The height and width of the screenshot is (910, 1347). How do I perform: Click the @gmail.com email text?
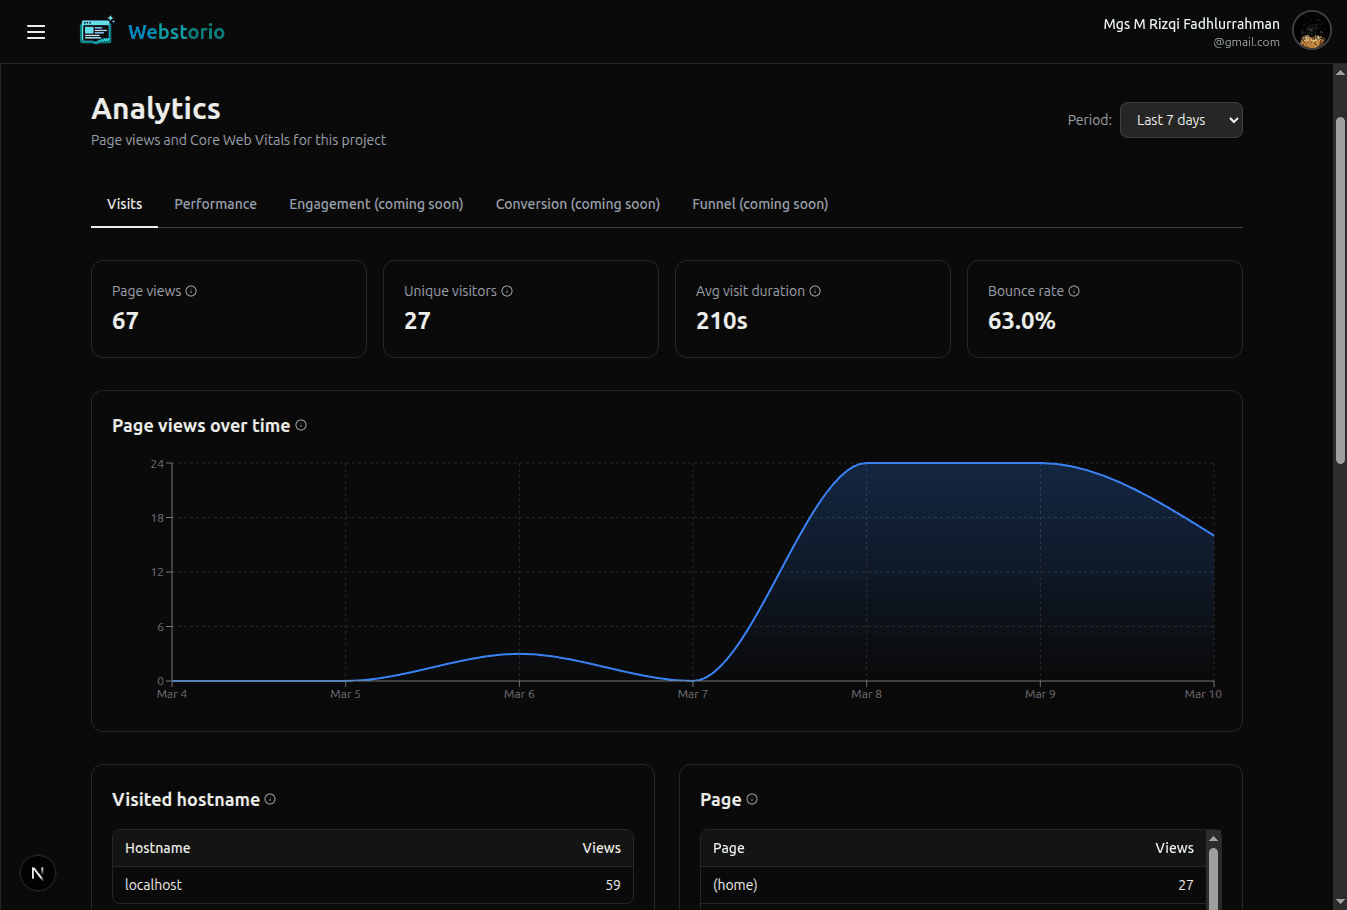click(1246, 42)
